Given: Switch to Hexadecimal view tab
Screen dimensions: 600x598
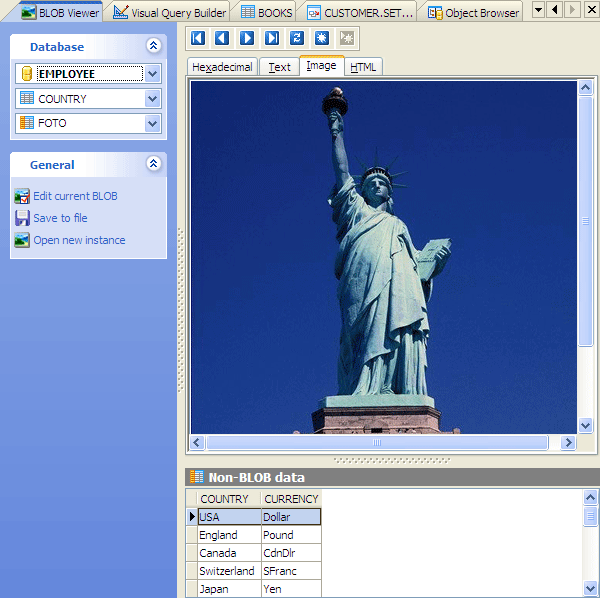Looking at the screenshot, I should pyautogui.click(x=222, y=67).
